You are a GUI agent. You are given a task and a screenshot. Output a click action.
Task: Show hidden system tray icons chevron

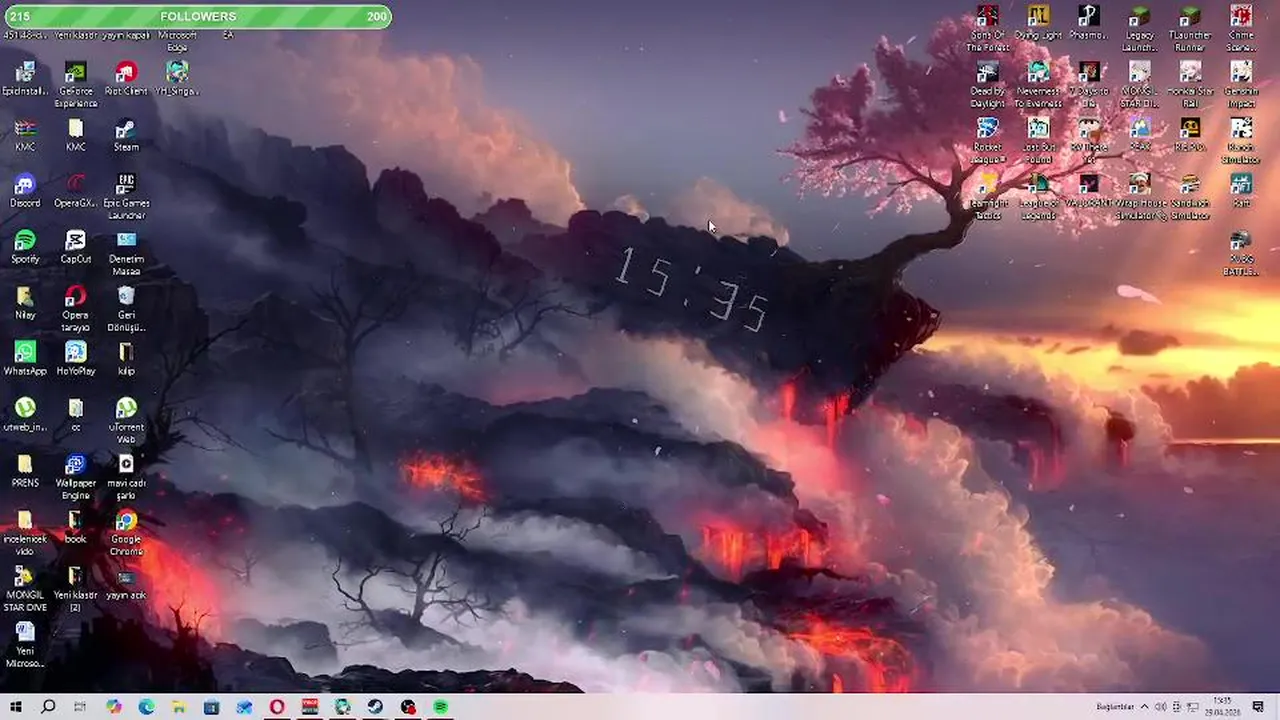click(1145, 707)
